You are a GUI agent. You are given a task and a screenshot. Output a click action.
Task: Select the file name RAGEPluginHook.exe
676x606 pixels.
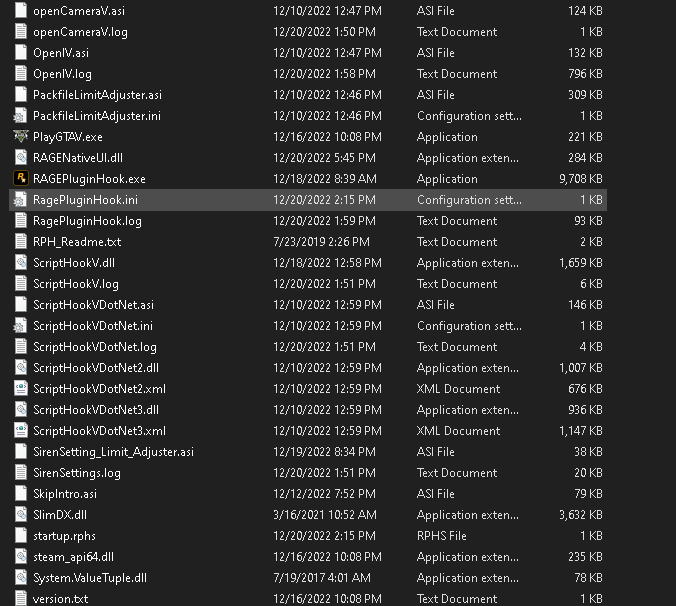pyautogui.click(x=89, y=179)
